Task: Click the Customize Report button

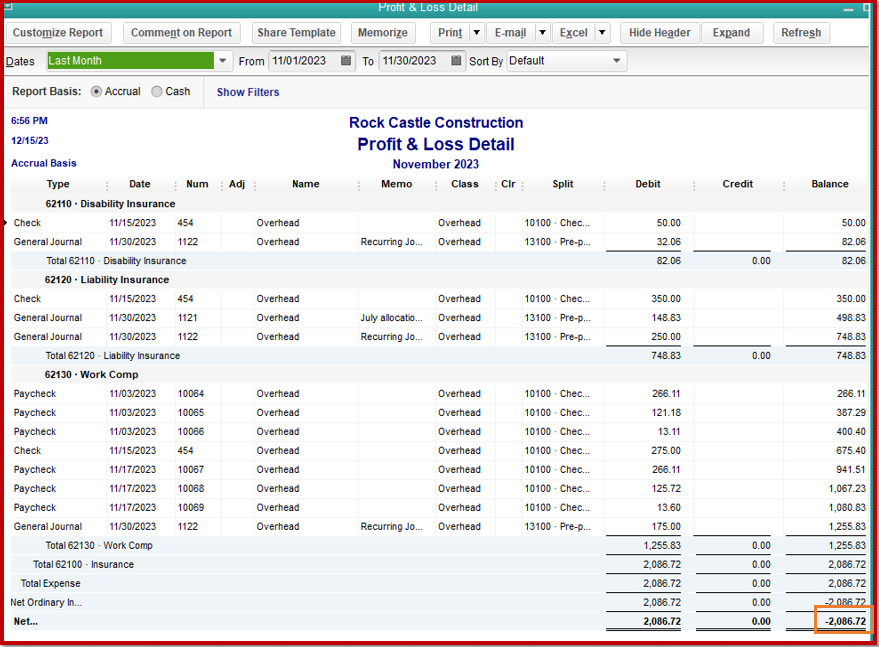Action: [58, 33]
